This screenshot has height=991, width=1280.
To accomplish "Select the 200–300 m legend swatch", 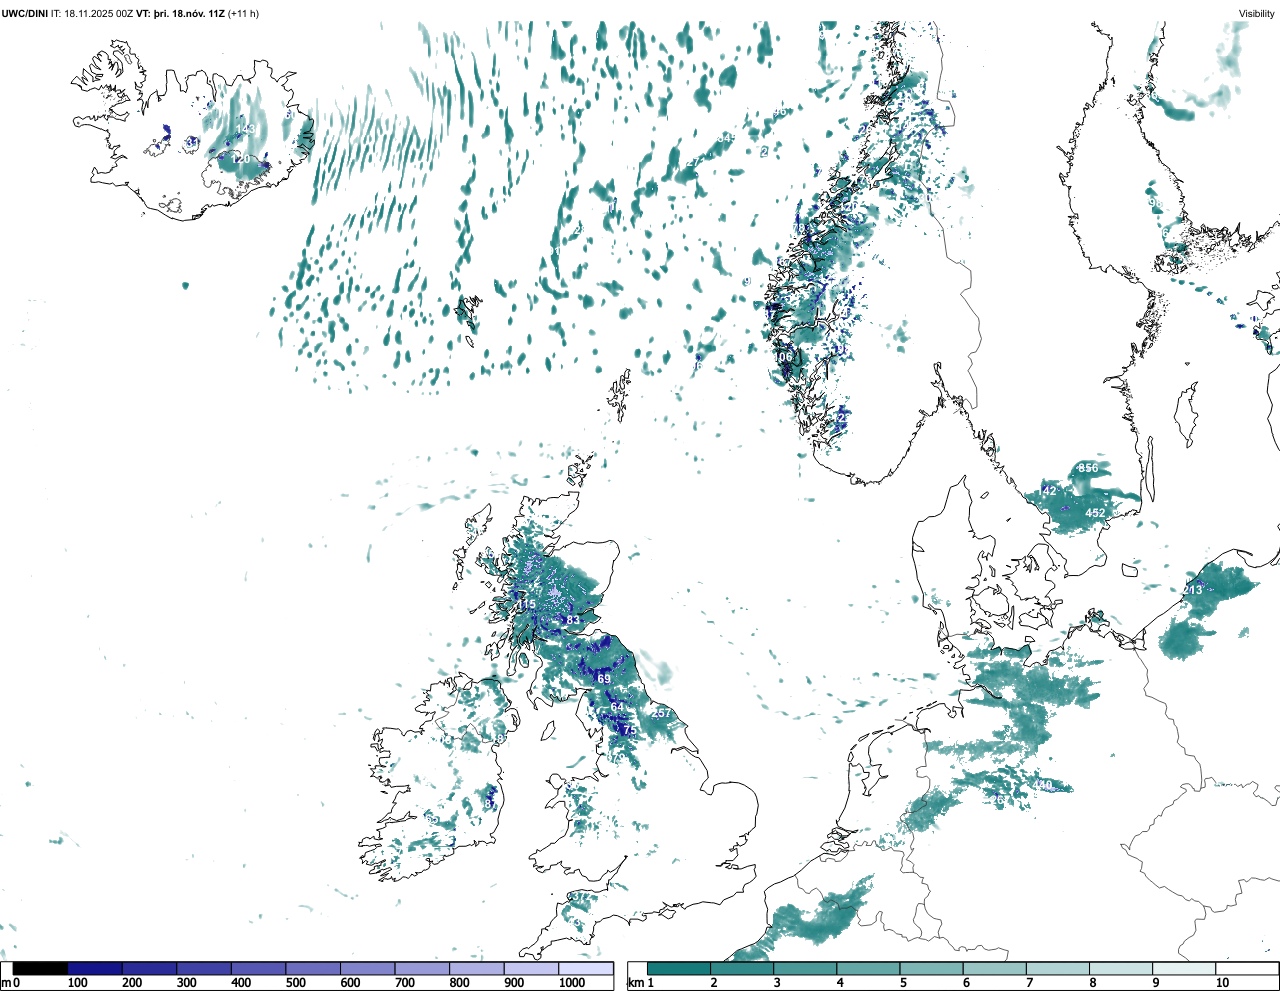I will click(x=149, y=968).
